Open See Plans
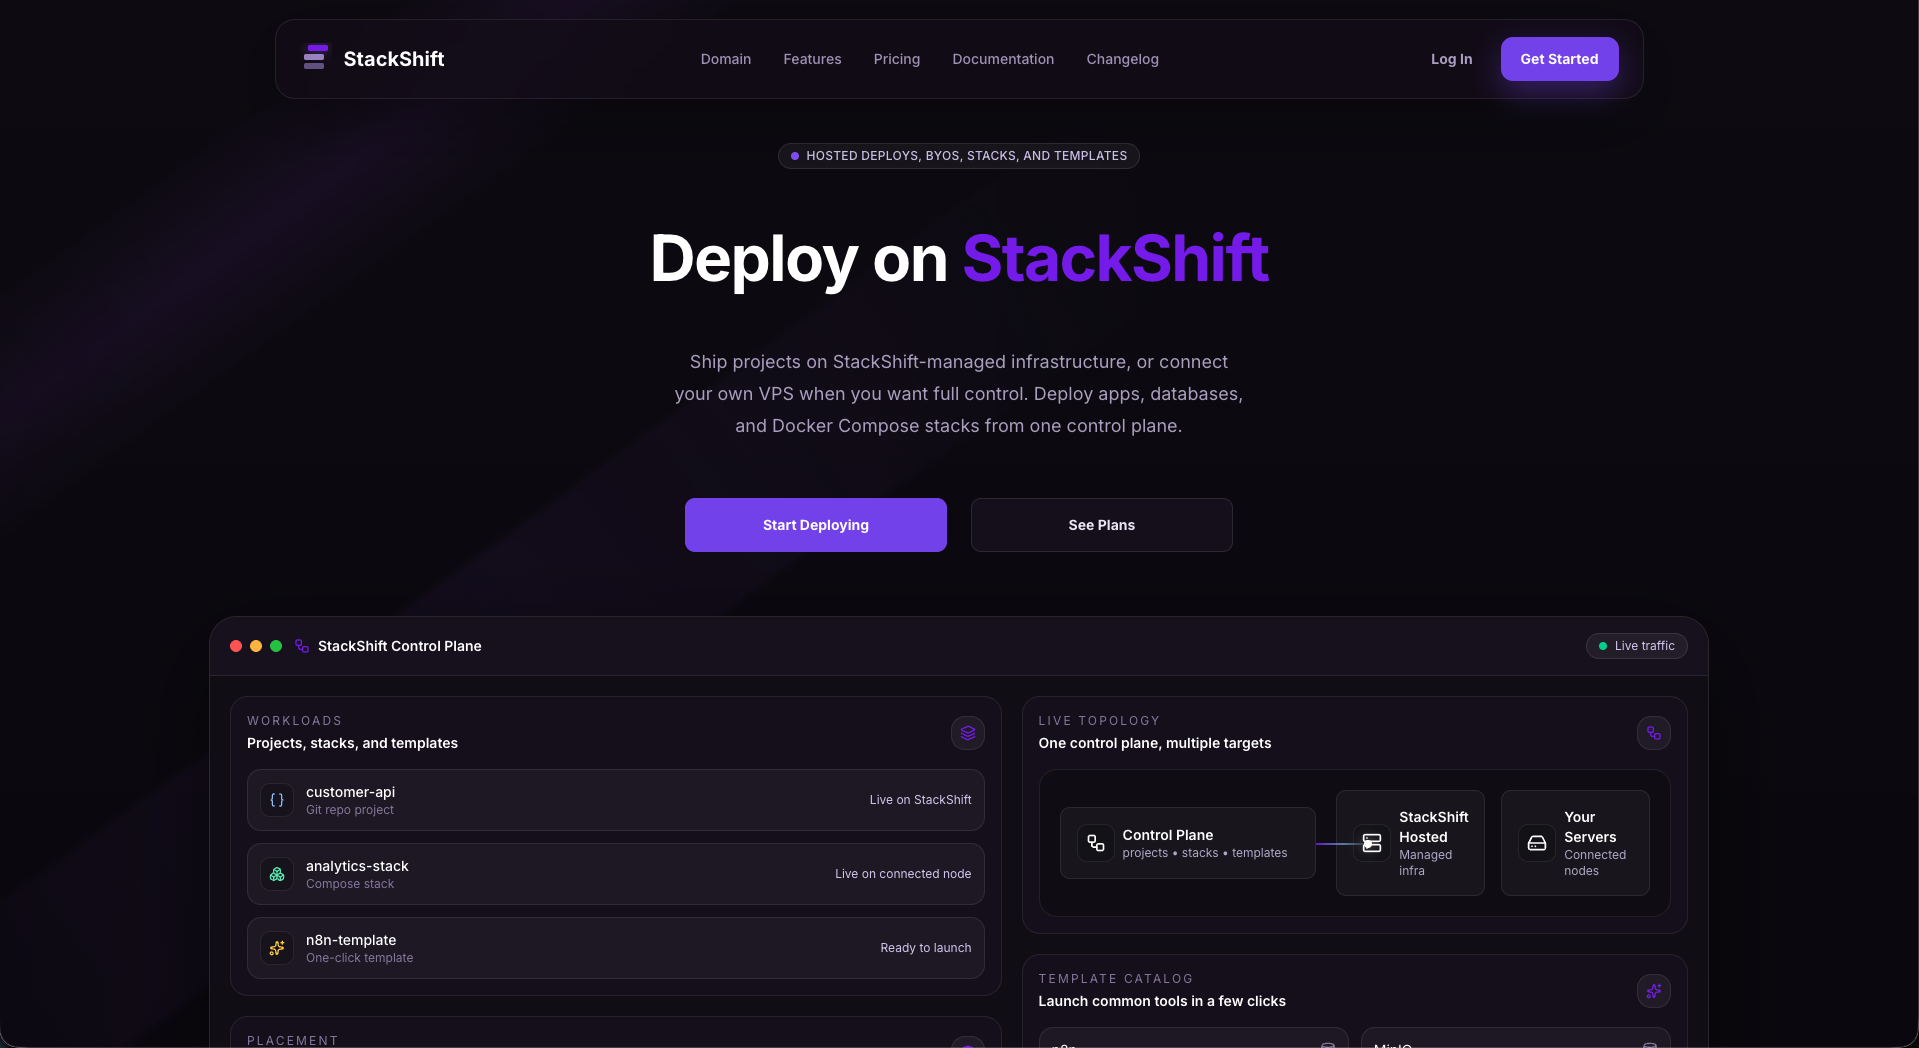Screen dimensions: 1919x1048 (x=1100, y=524)
